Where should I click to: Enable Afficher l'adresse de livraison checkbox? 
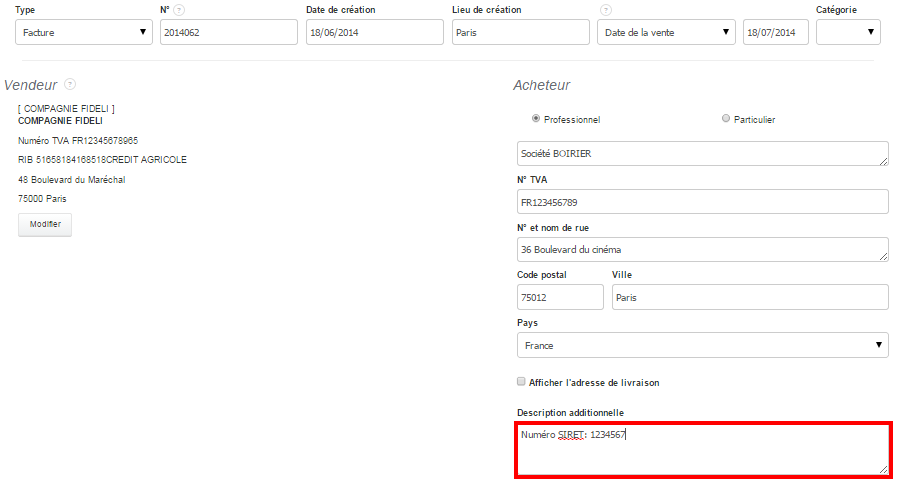coord(521,381)
